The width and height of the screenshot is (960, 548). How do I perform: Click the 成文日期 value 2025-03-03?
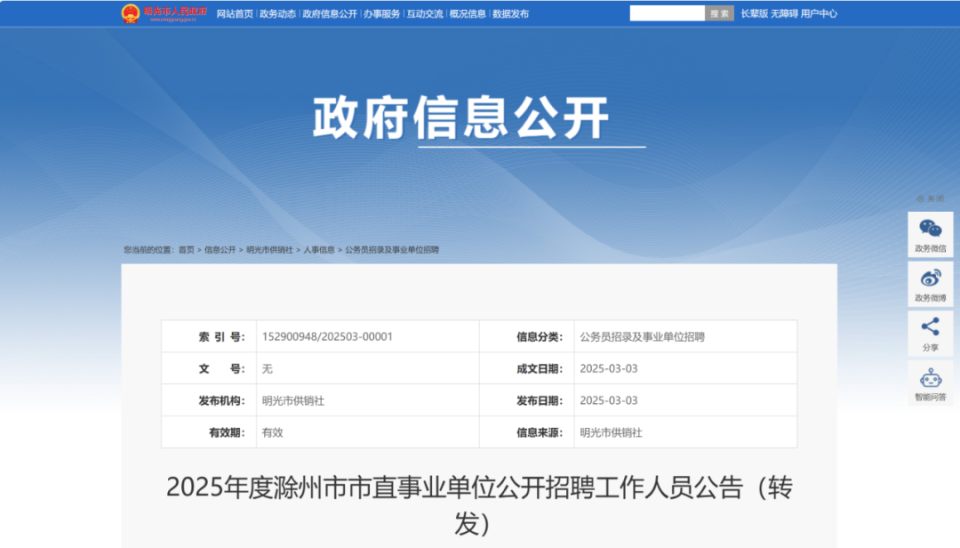(609, 369)
